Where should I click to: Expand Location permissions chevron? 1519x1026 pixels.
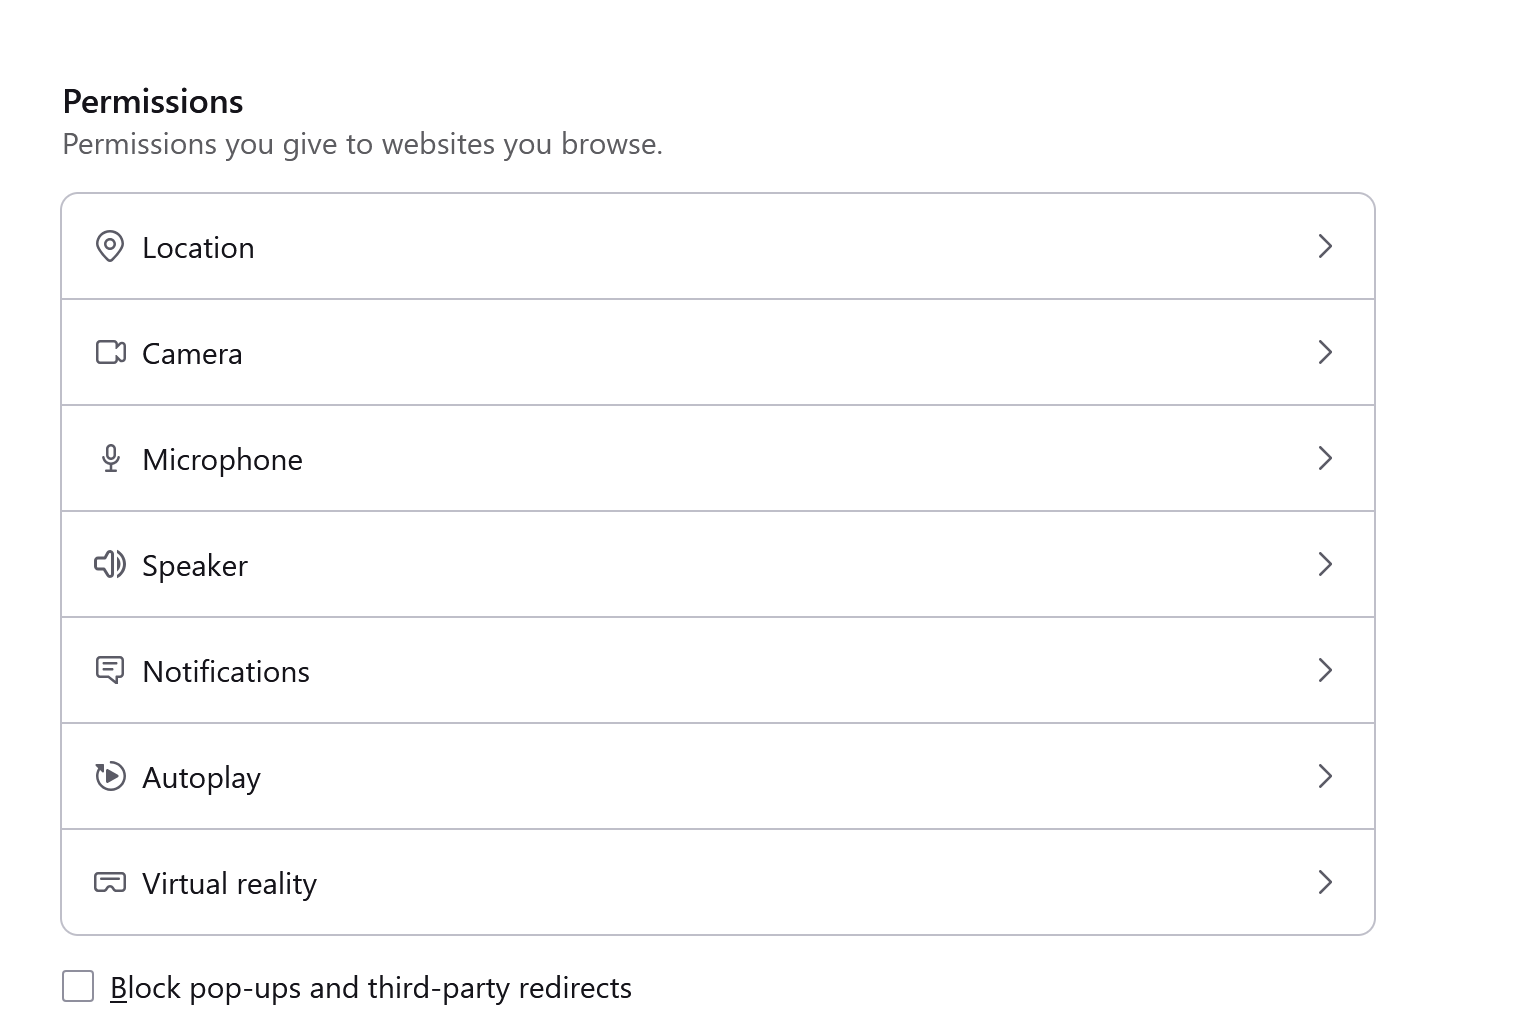coord(1325,246)
